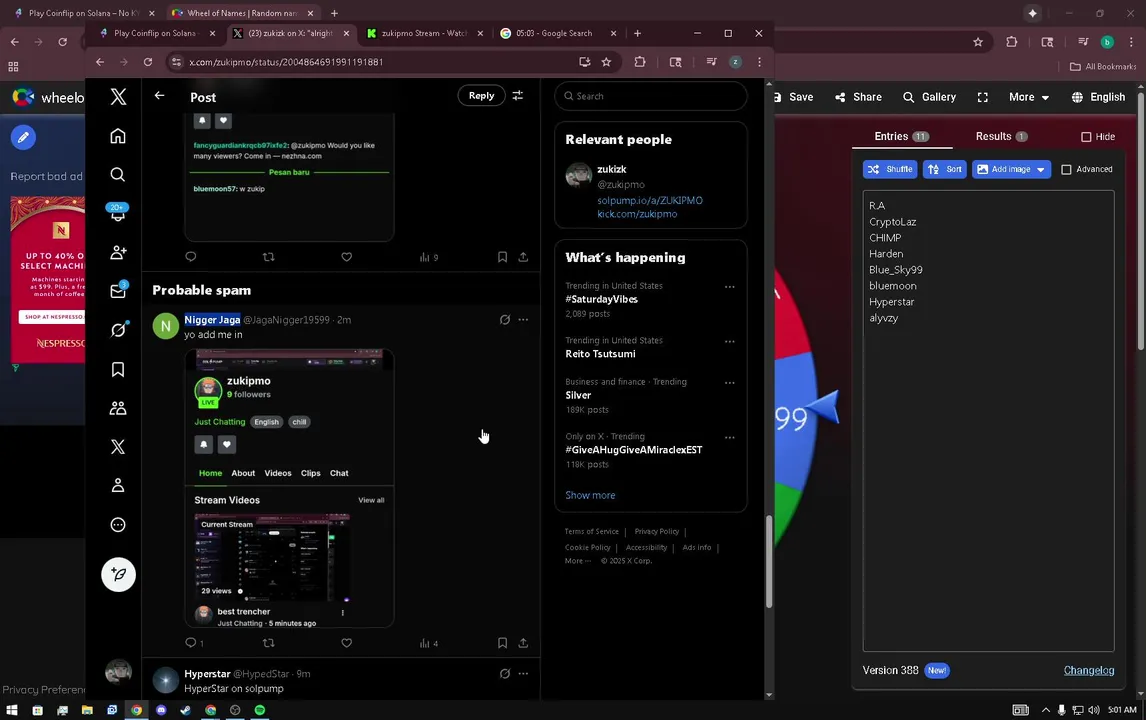Toggle fullscreen in Wheel of Names
1146x720 pixels.
click(x=982, y=97)
